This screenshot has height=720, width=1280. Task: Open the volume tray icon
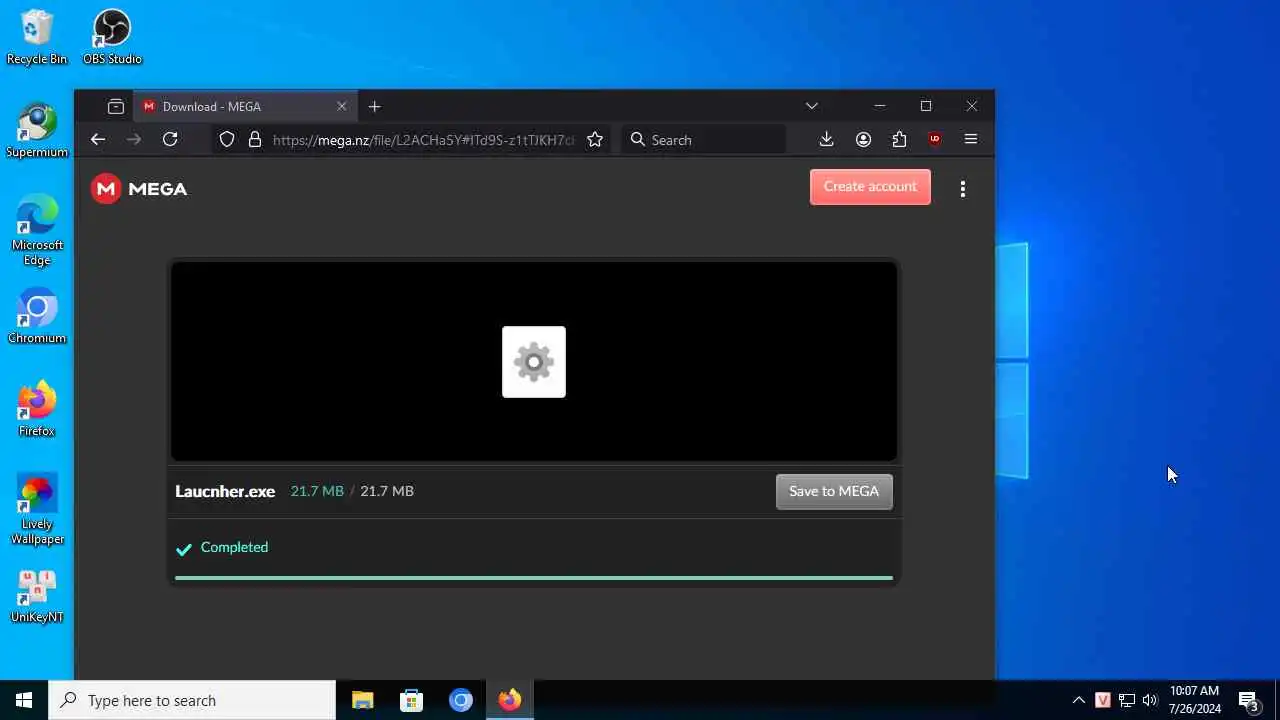click(1150, 700)
